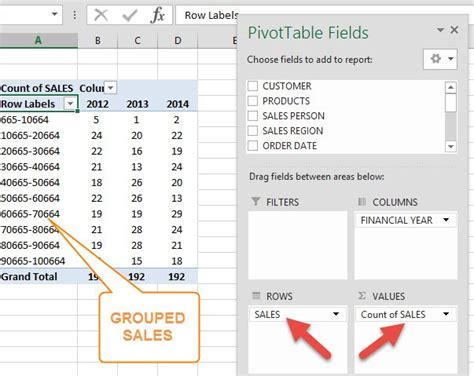The width and height of the screenshot is (474, 376).
Task: Select column A header
Action: pyautogui.click(x=38, y=40)
